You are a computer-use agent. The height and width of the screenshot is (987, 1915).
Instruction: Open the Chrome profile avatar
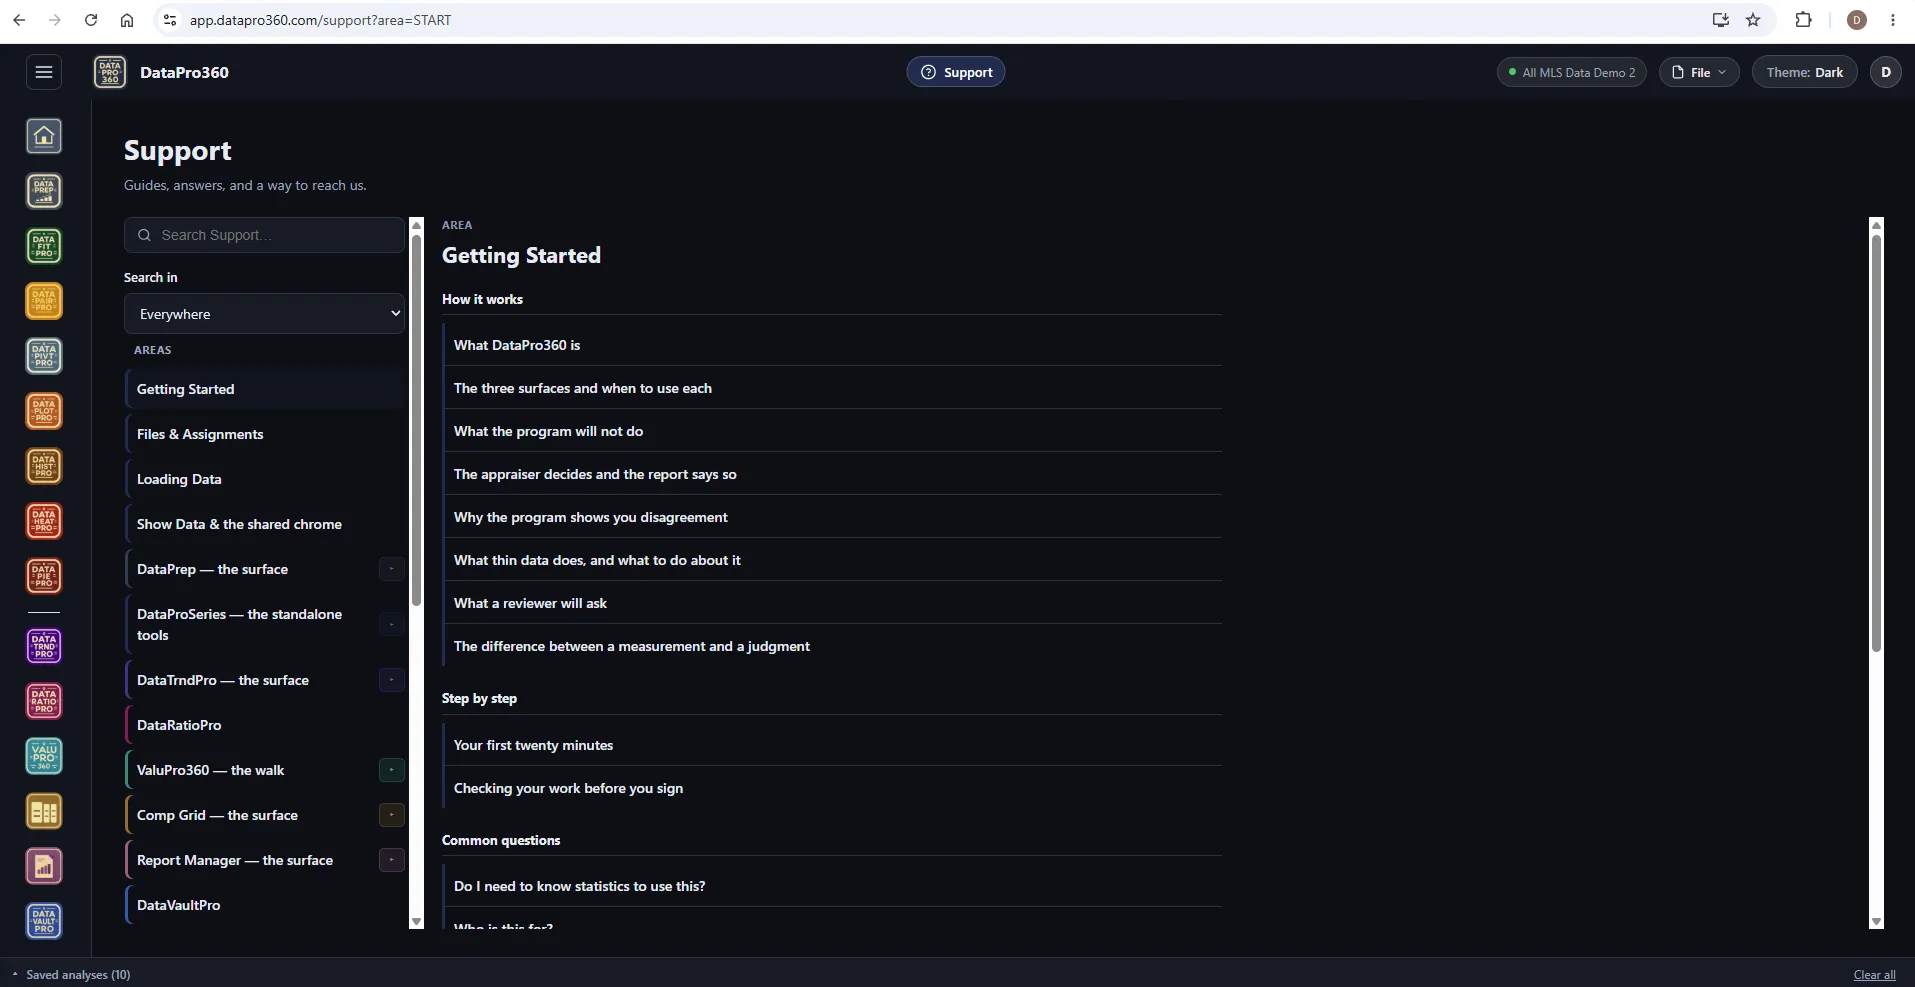pyautogui.click(x=1857, y=20)
